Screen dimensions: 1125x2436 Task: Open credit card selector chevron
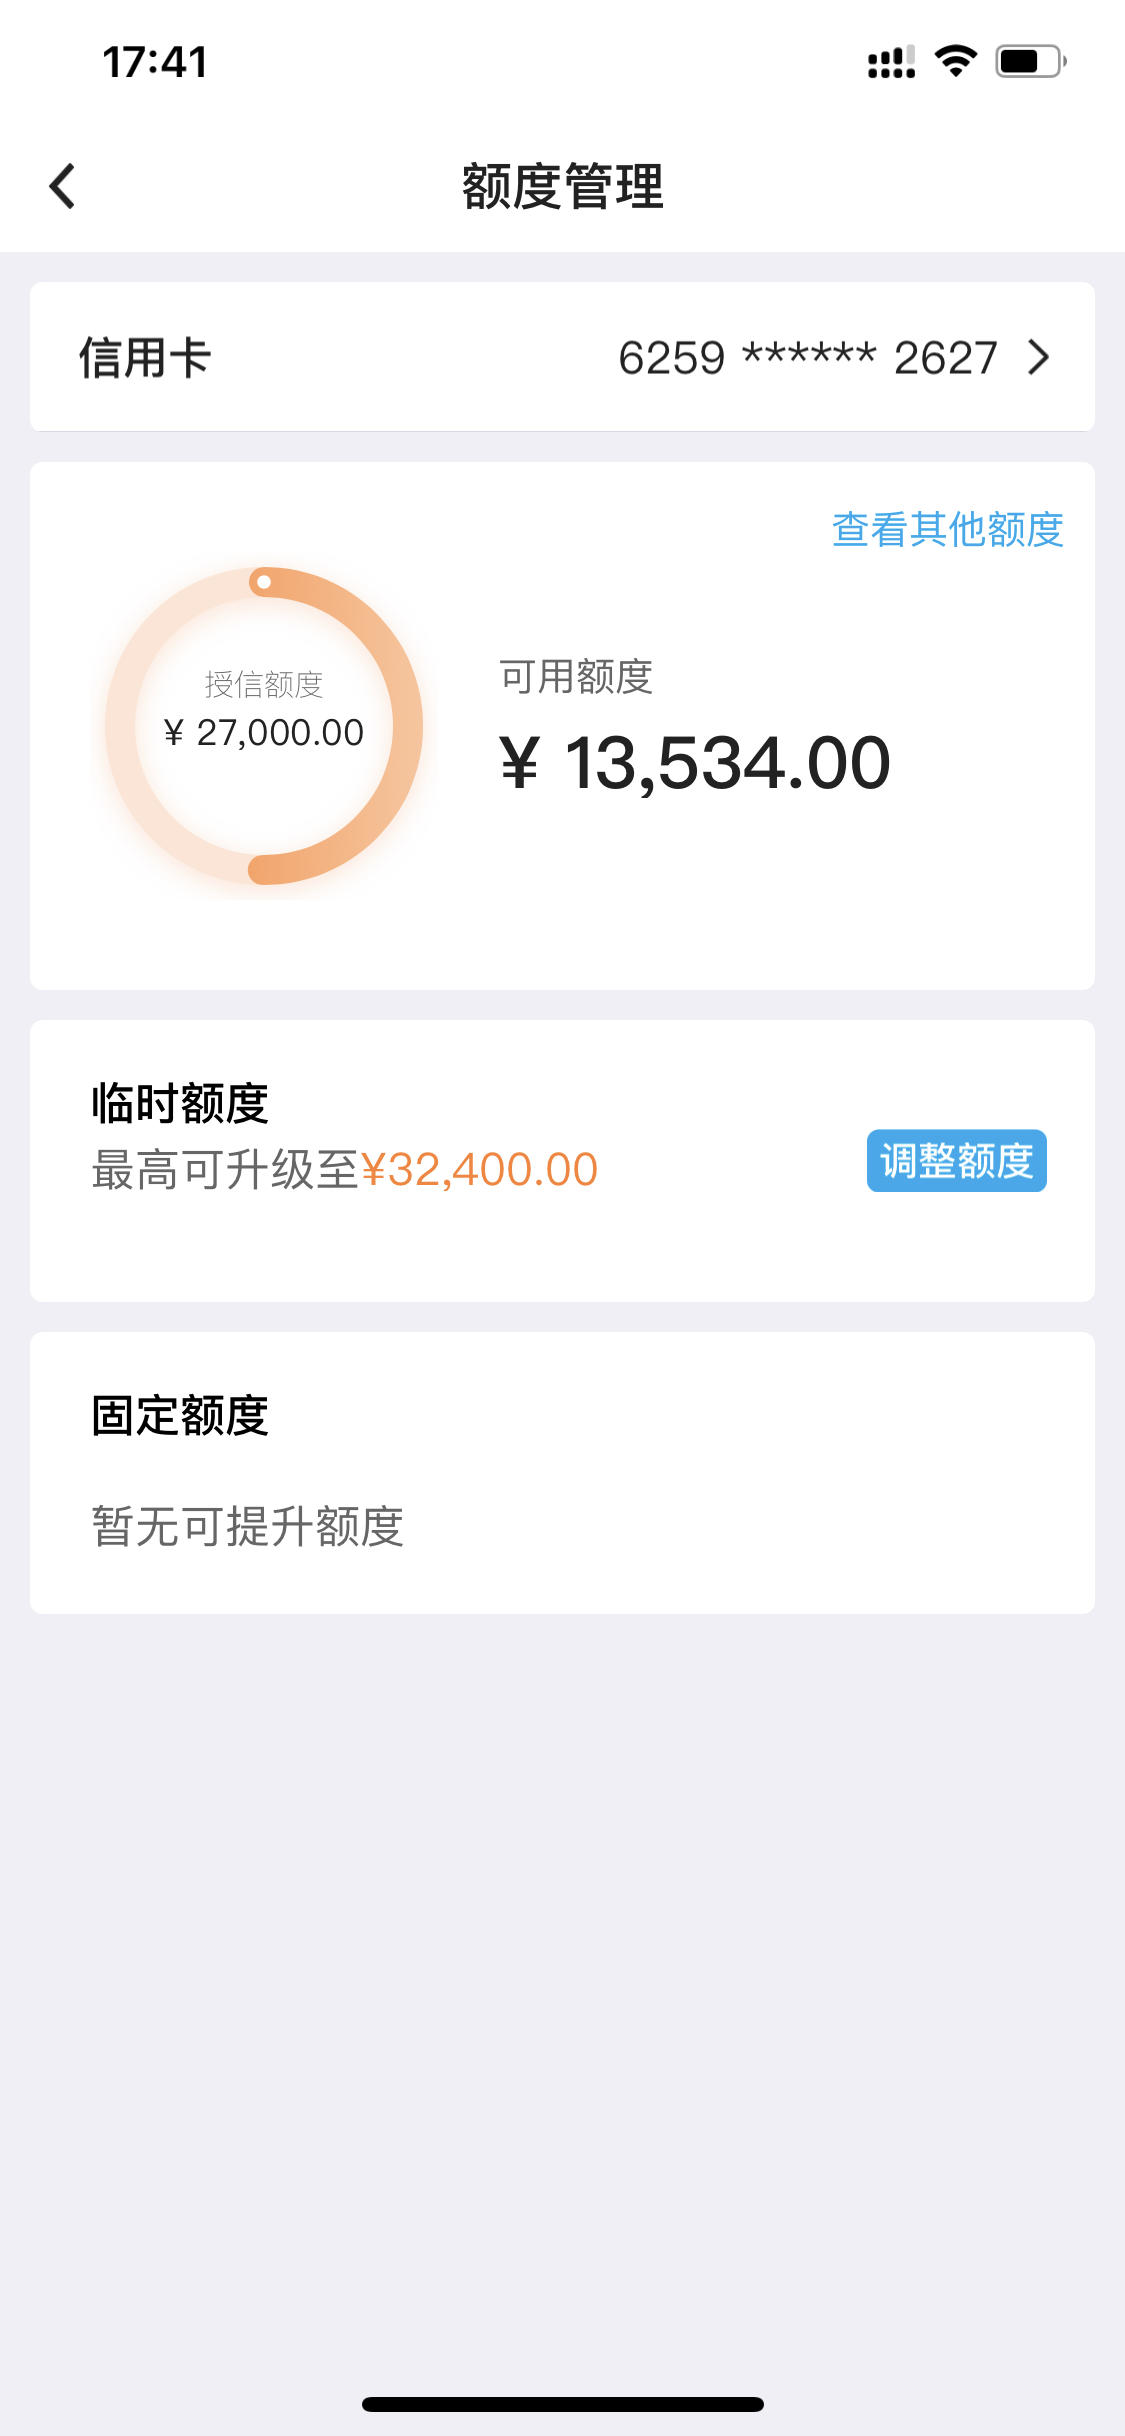point(1039,357)
